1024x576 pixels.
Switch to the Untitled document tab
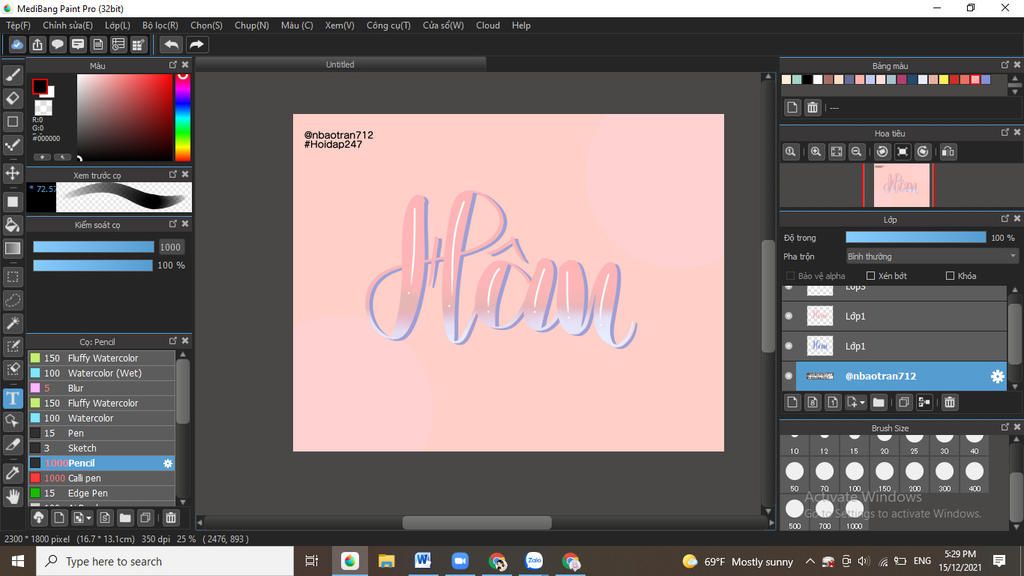click(x=340, y=64)
